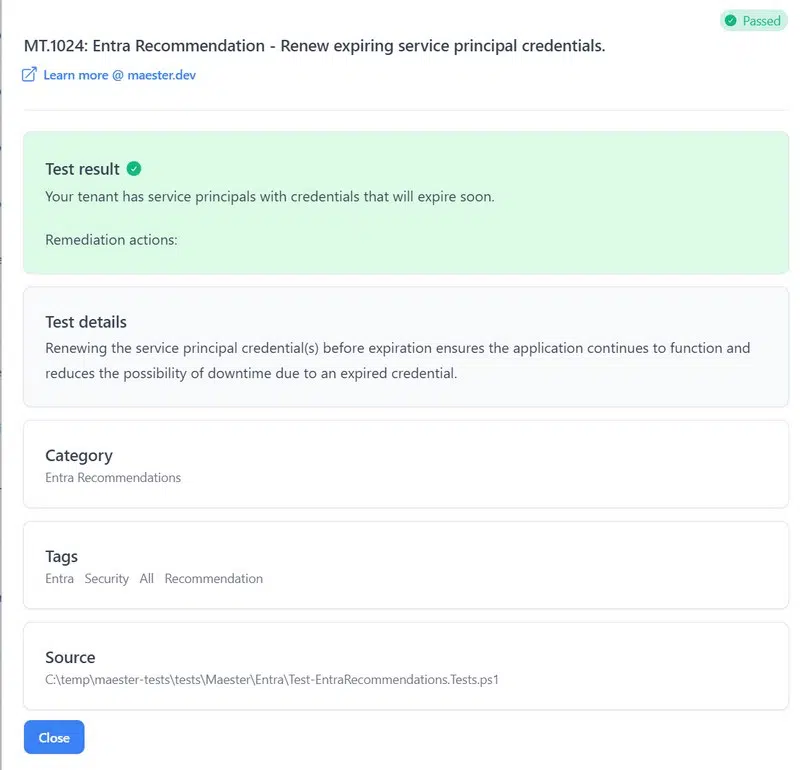Click the Test-EntraRecommendations.Tests.ps1 source path
Image resolution: width=800 pixels, height=770 pixels.
pyautogui.click(x=271, y=680)
